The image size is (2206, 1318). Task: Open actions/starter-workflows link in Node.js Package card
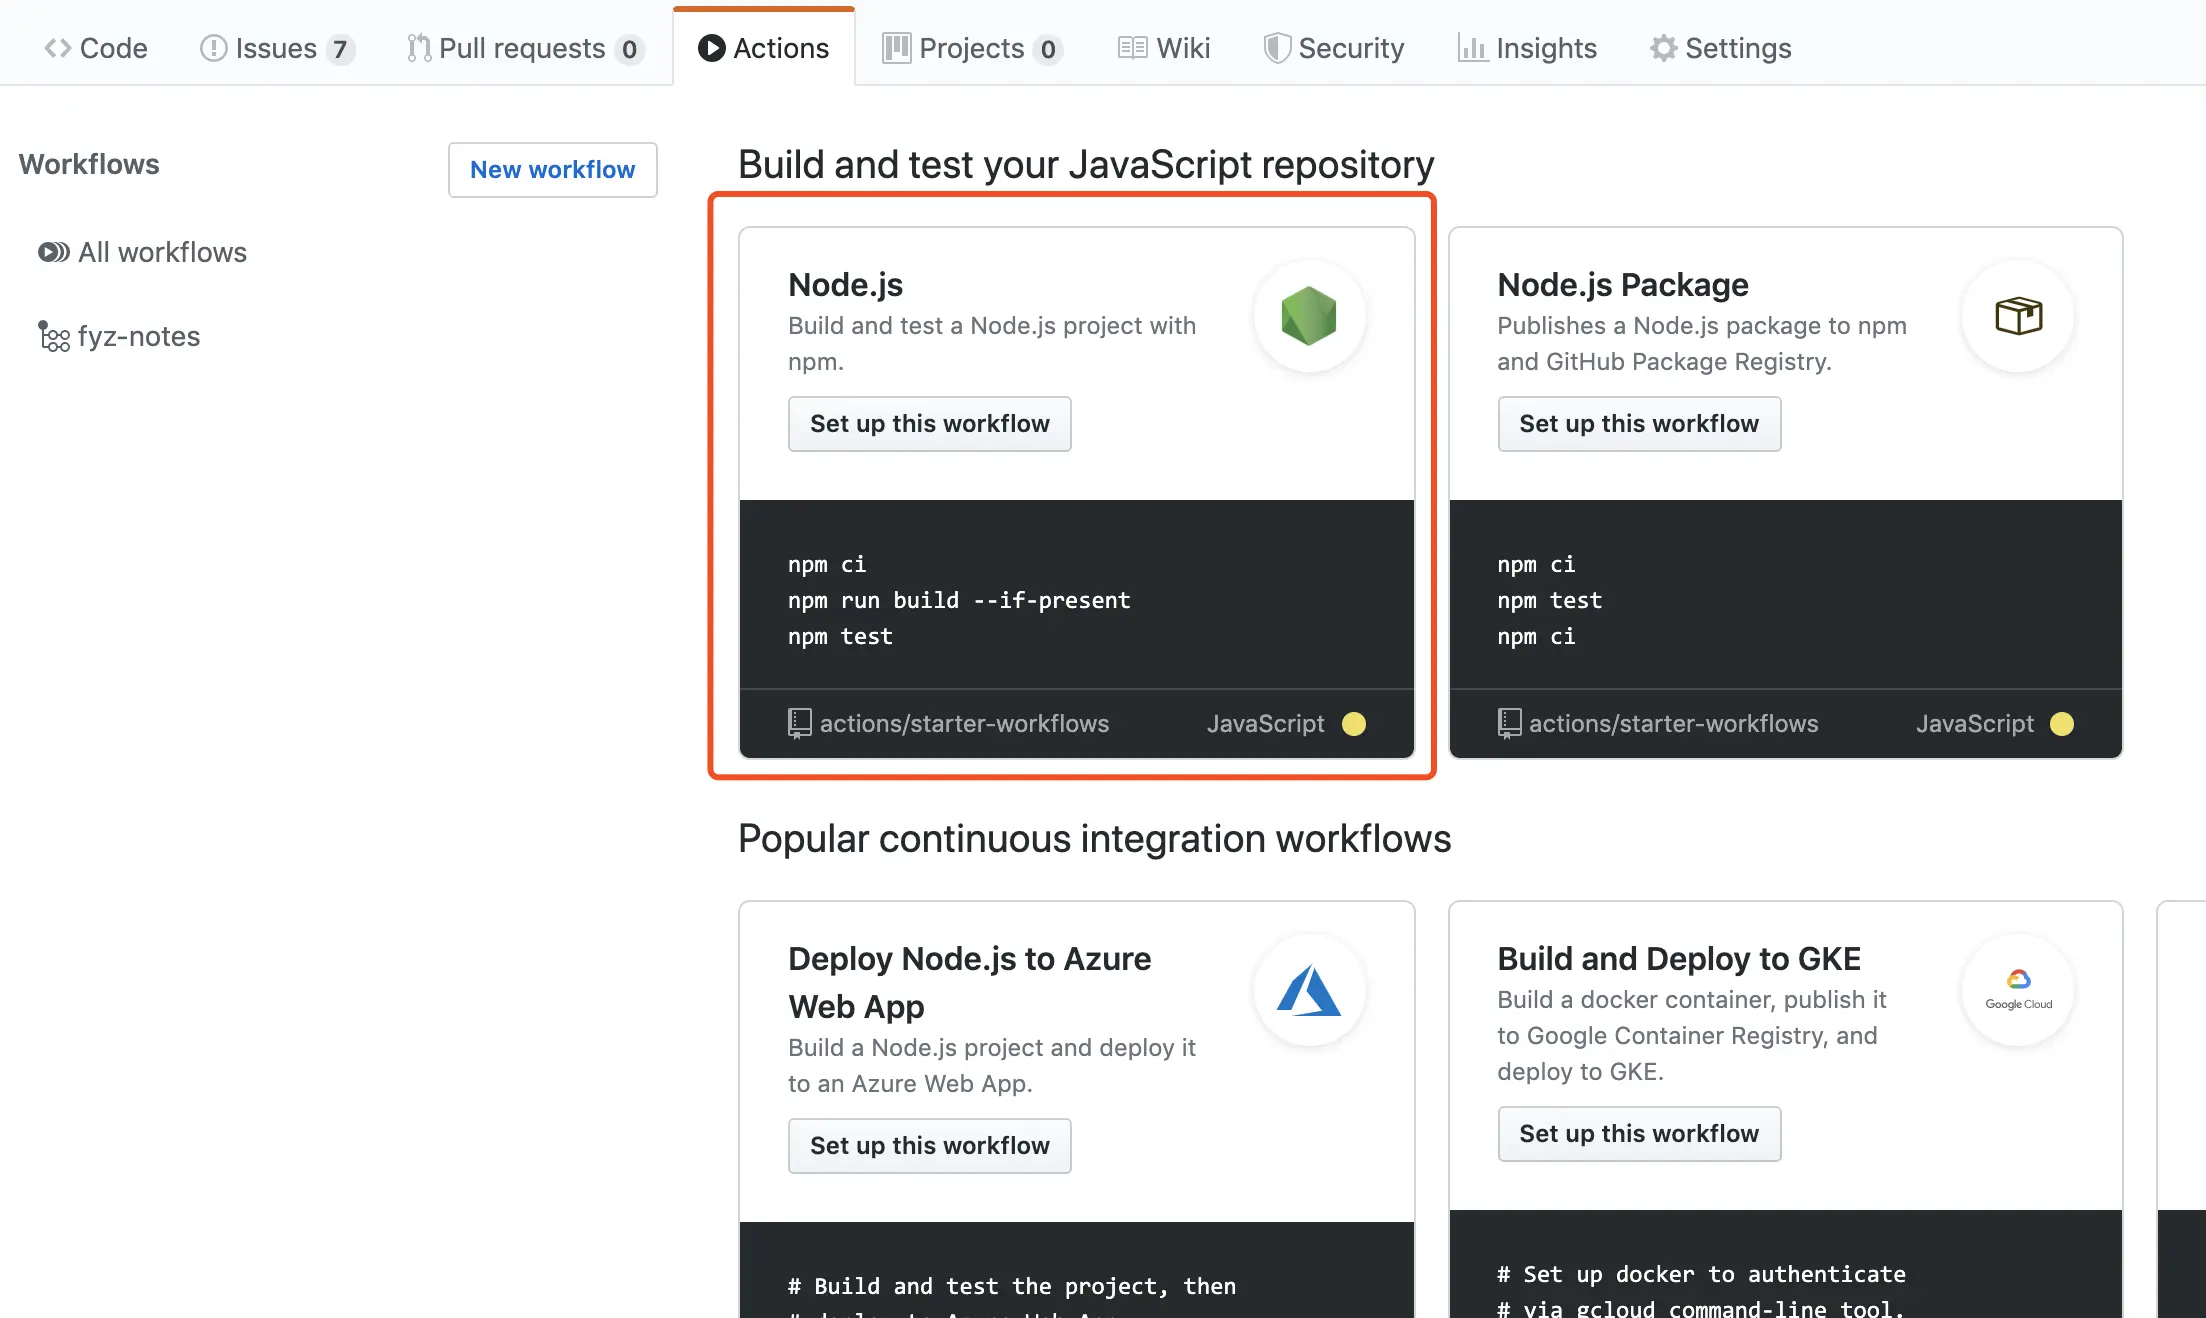point(1673,724)
